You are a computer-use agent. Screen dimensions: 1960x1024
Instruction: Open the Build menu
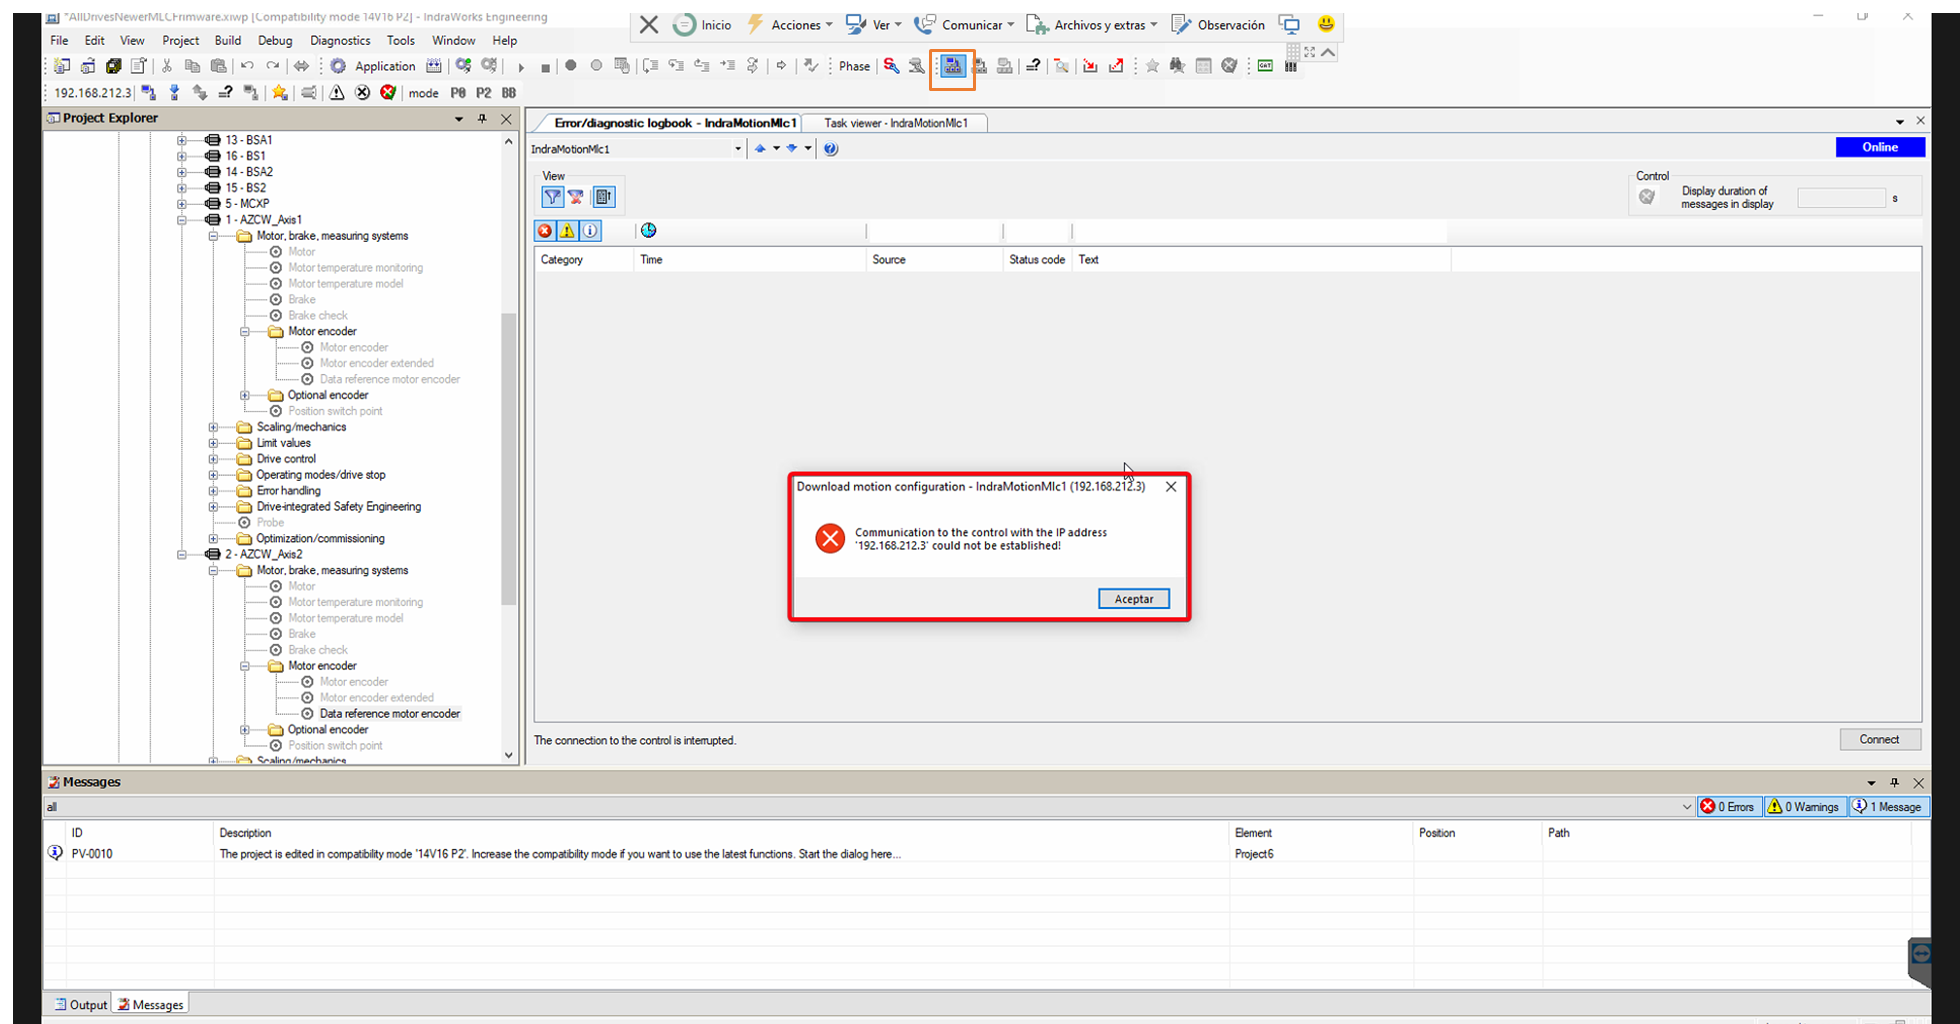(228, 41)
